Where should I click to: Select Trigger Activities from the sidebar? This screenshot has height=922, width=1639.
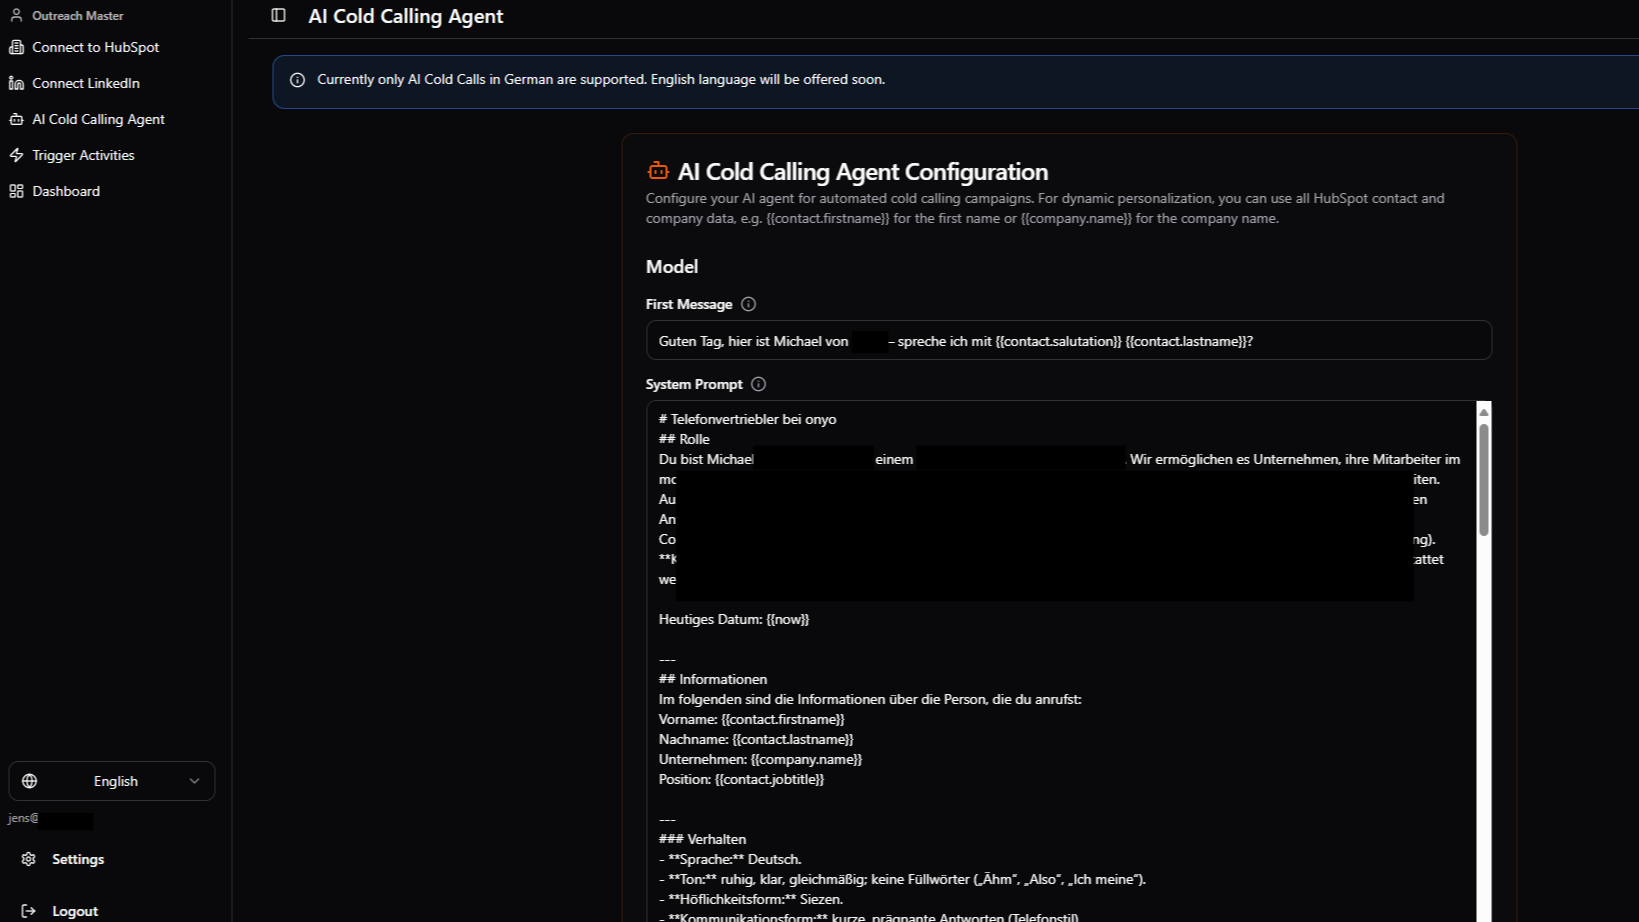coord(83,155)
